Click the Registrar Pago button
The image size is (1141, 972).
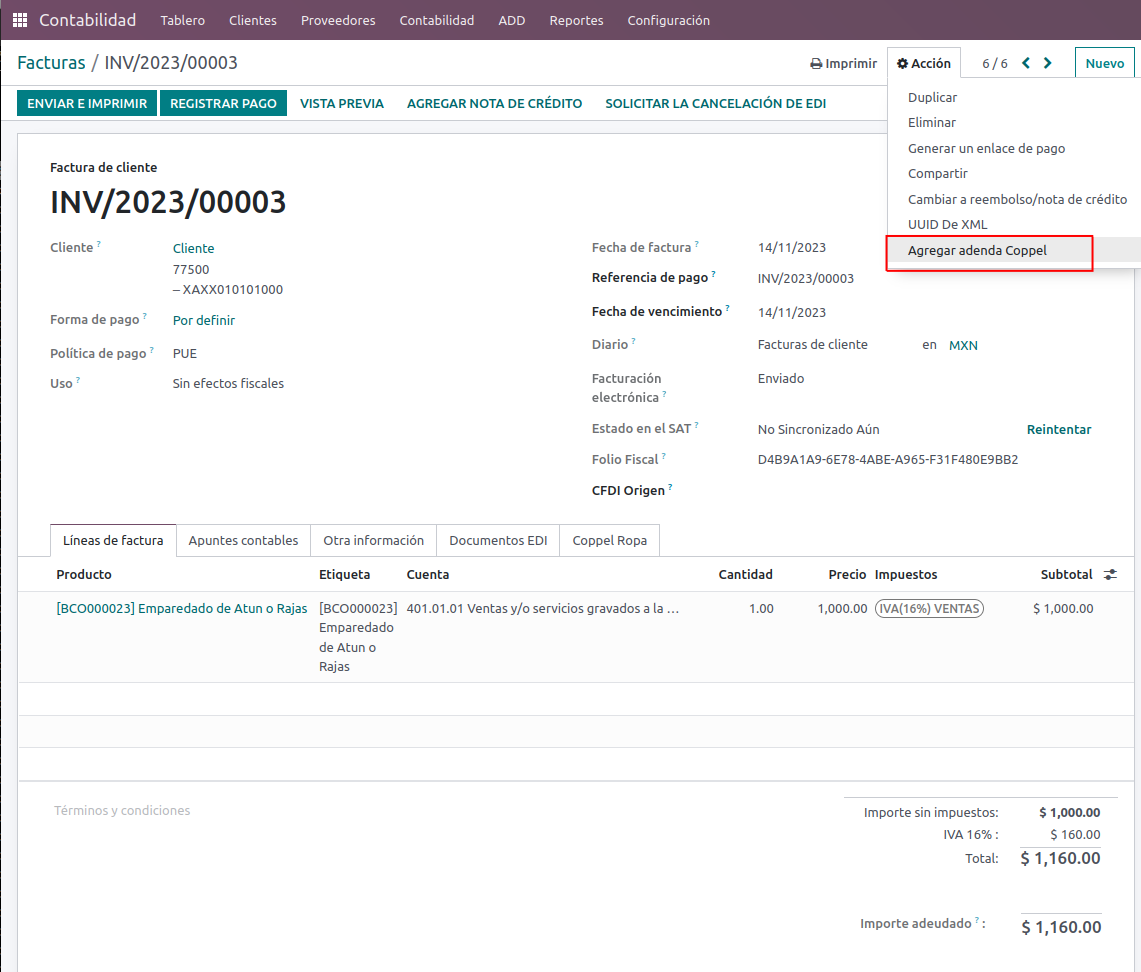coord(223,103)
